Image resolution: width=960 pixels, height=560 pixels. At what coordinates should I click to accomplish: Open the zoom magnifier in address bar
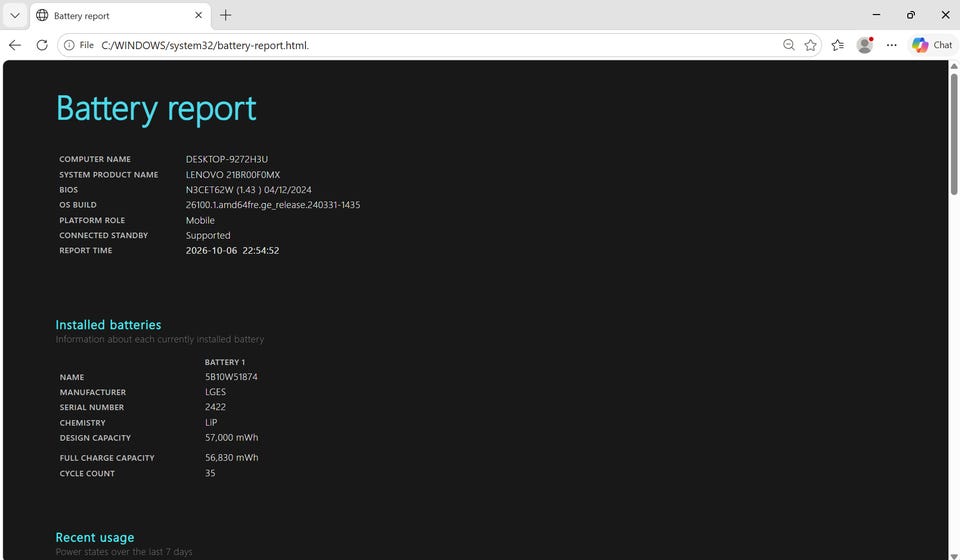click(789, 45)
